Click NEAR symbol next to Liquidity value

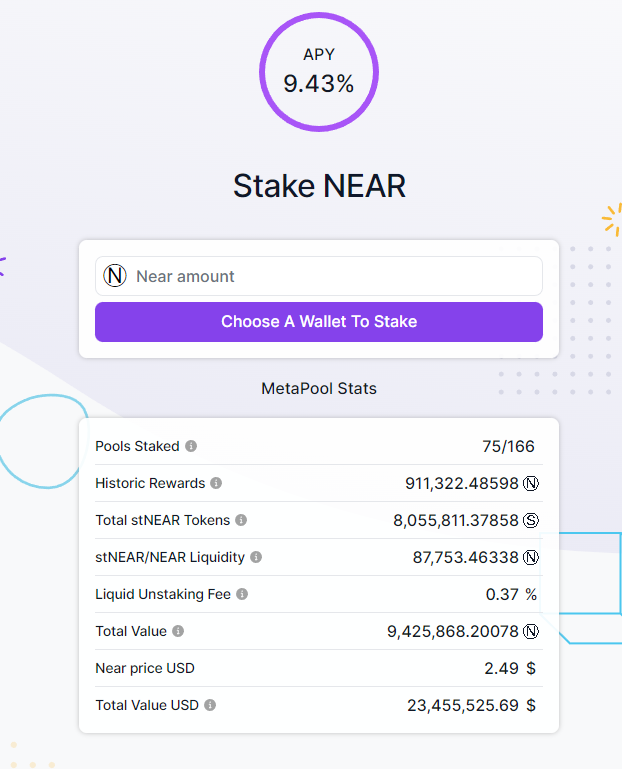[531, 558]
